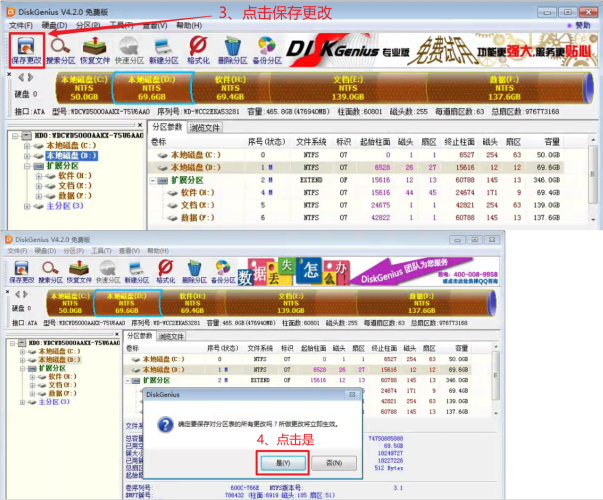Click Delete Partition (删除分区) icon in top window
The image size is (603, 500).
point(232,50)
